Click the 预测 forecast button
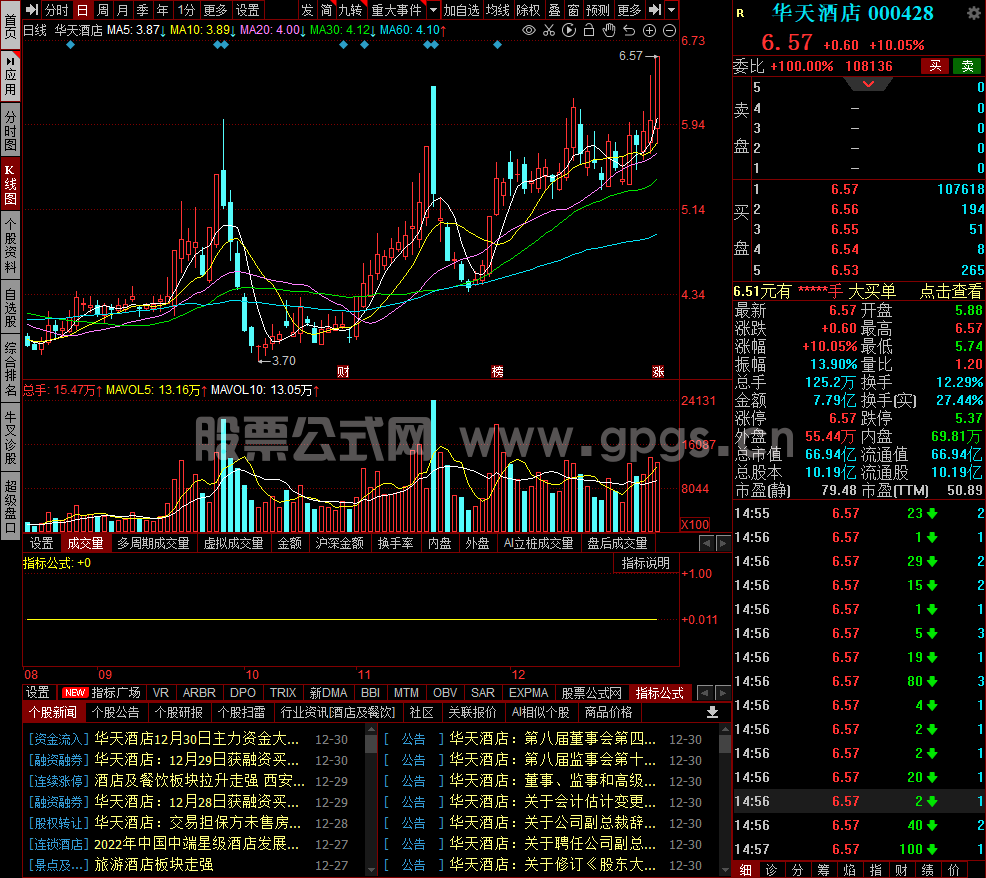Viewport: 986px width, 878px height. click(x=597, y=10)
